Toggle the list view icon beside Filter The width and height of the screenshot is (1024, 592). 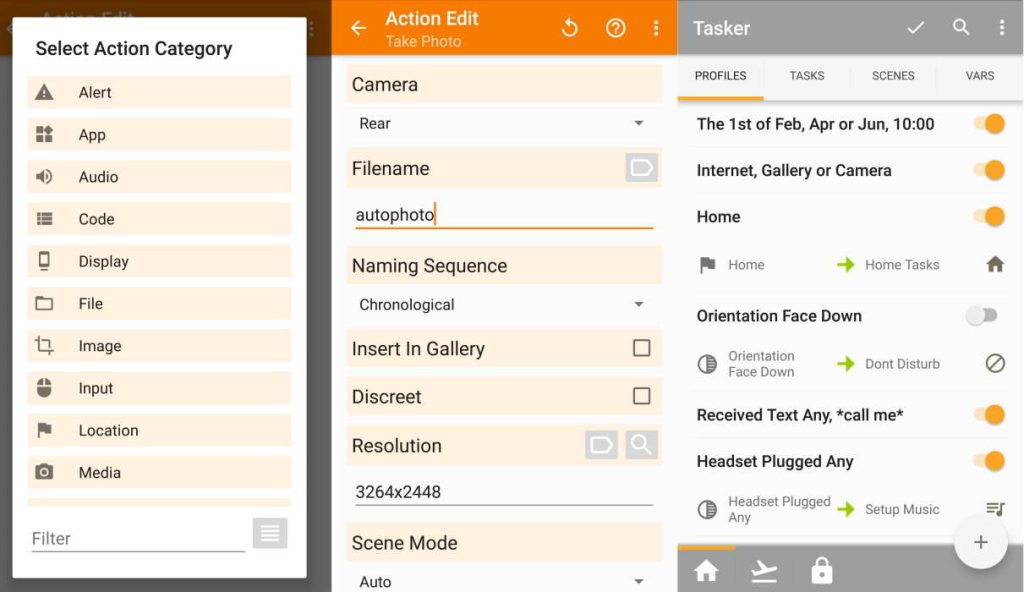(270, 533)
